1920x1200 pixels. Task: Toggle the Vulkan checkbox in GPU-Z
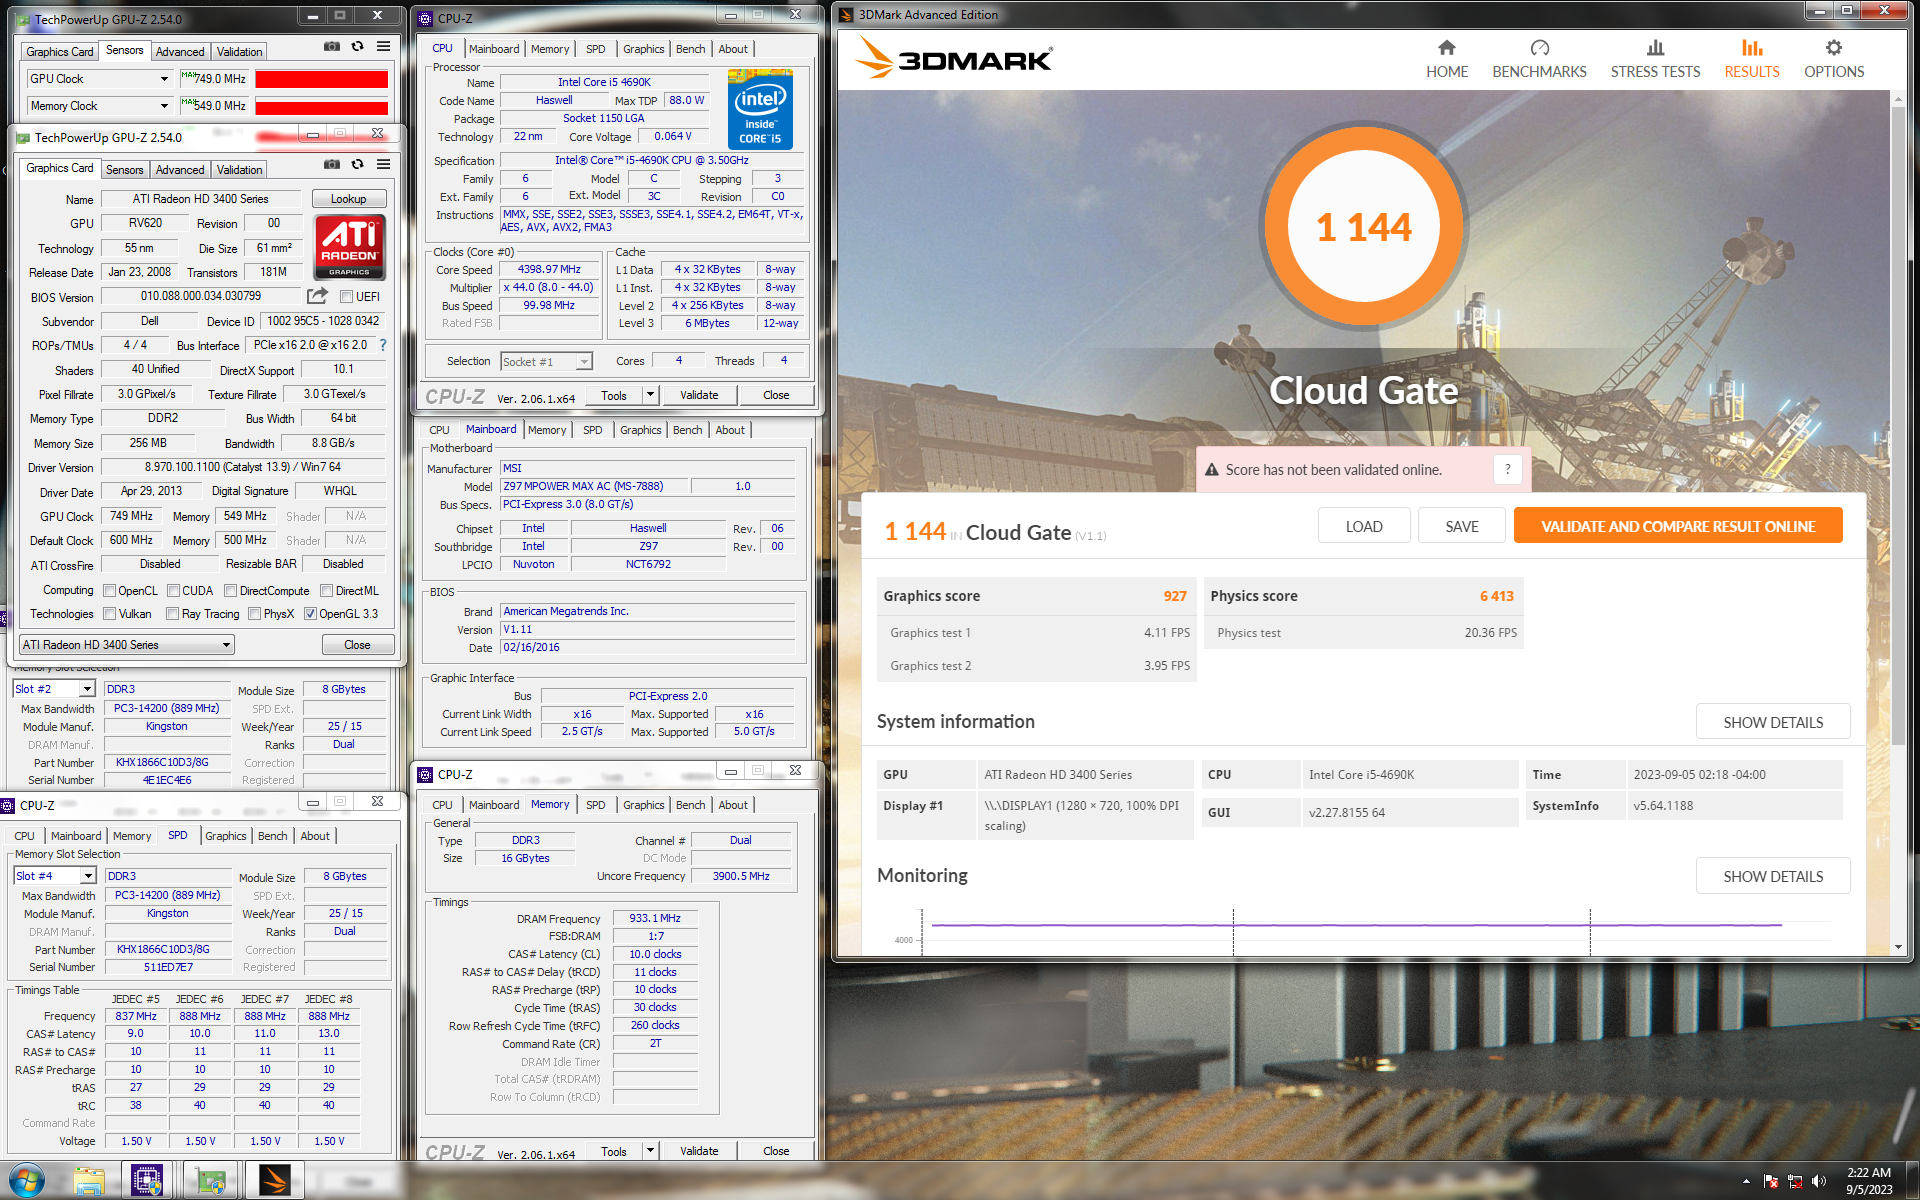(x=110, y=614)
